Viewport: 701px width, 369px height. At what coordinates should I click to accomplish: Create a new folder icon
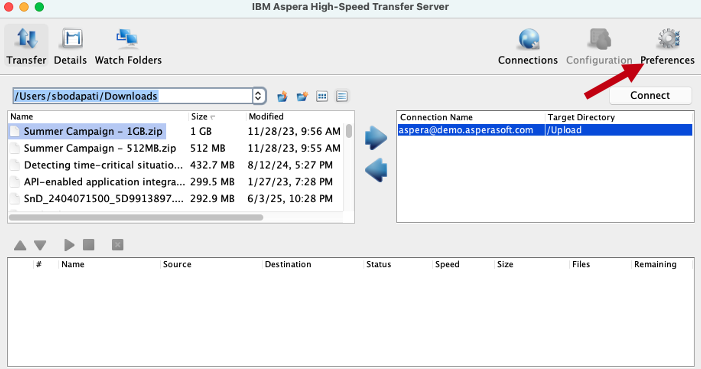(302, 96)
